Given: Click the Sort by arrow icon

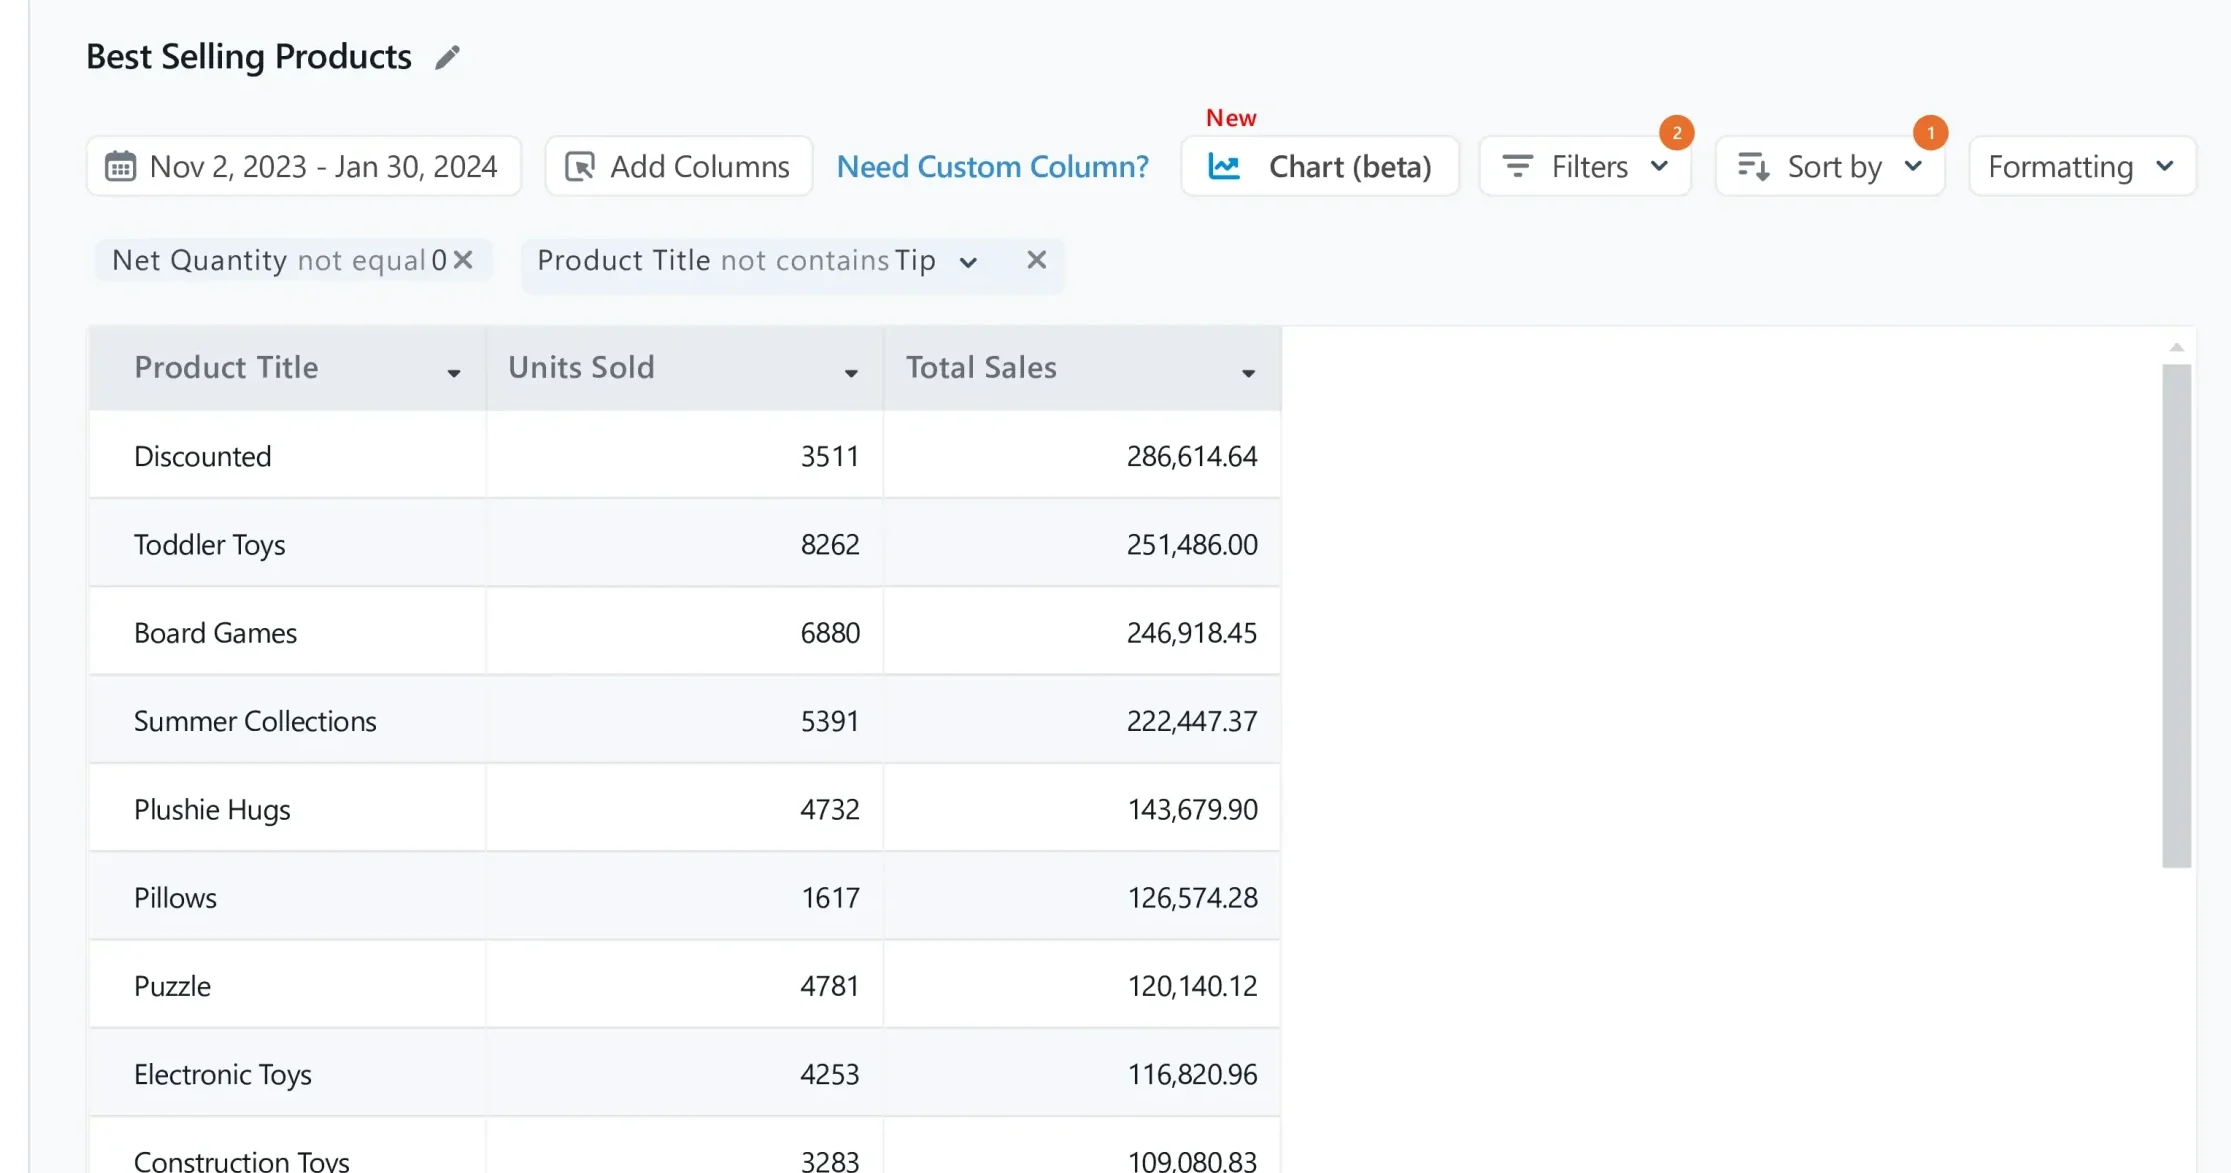Looking at the screenshot, I should pyautogui.click(x=1753, y=166).
